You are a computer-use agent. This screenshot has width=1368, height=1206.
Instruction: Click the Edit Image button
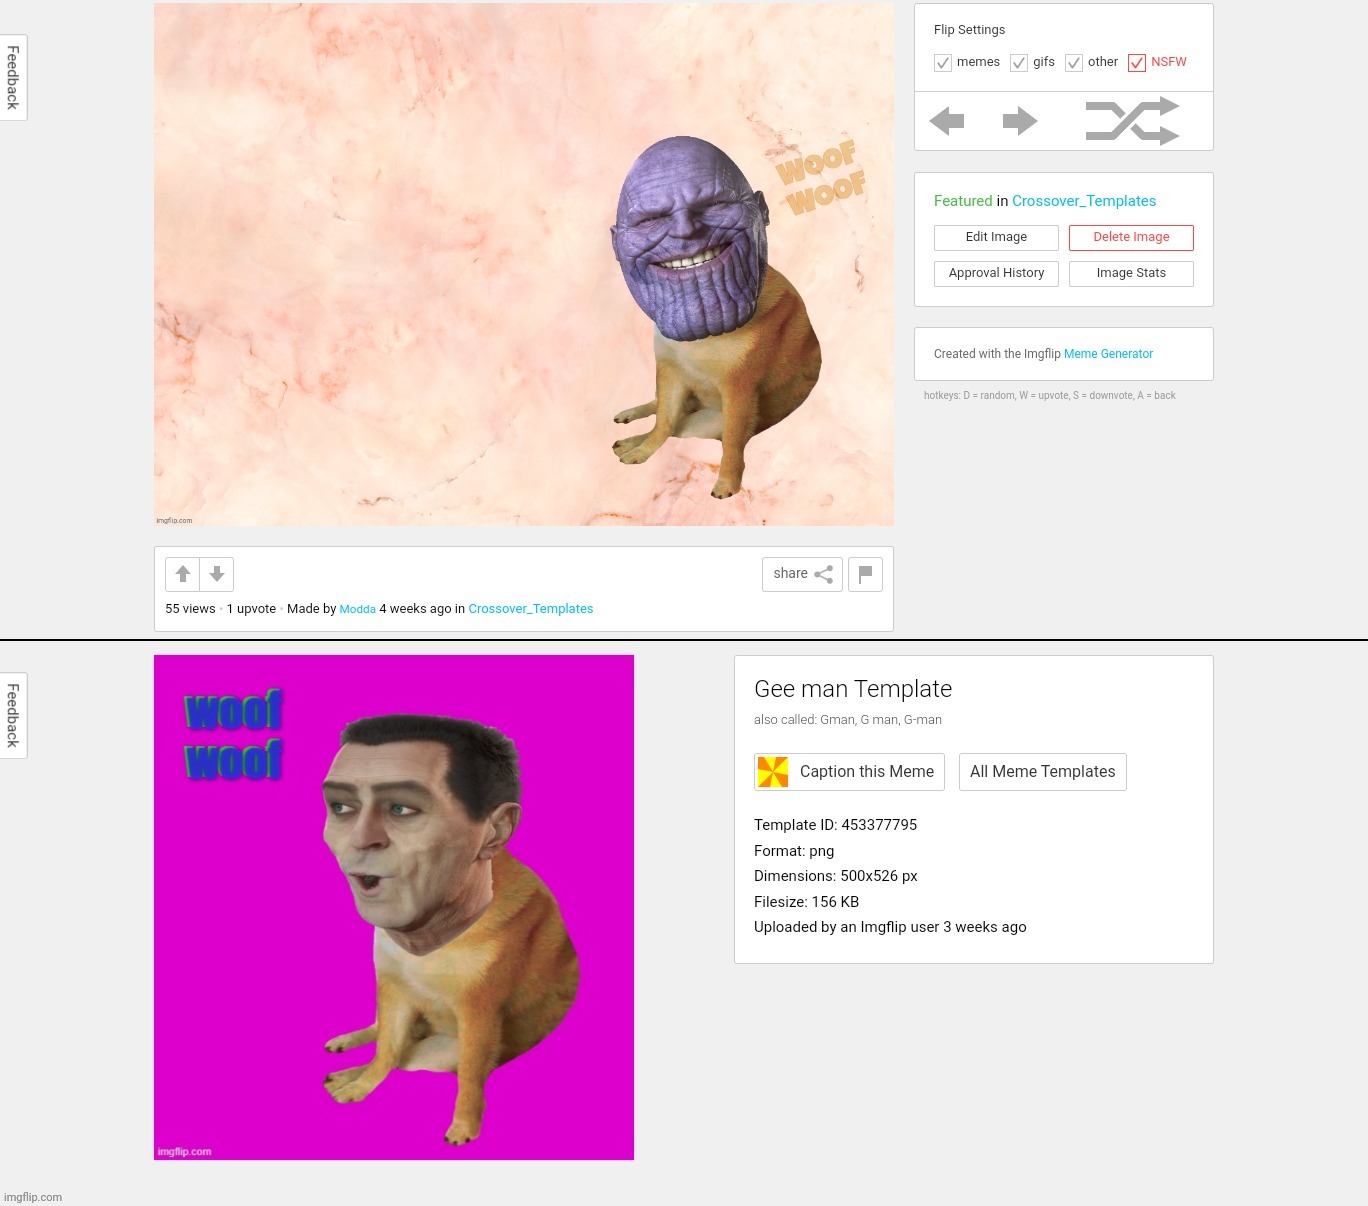[x=996, y=237]
